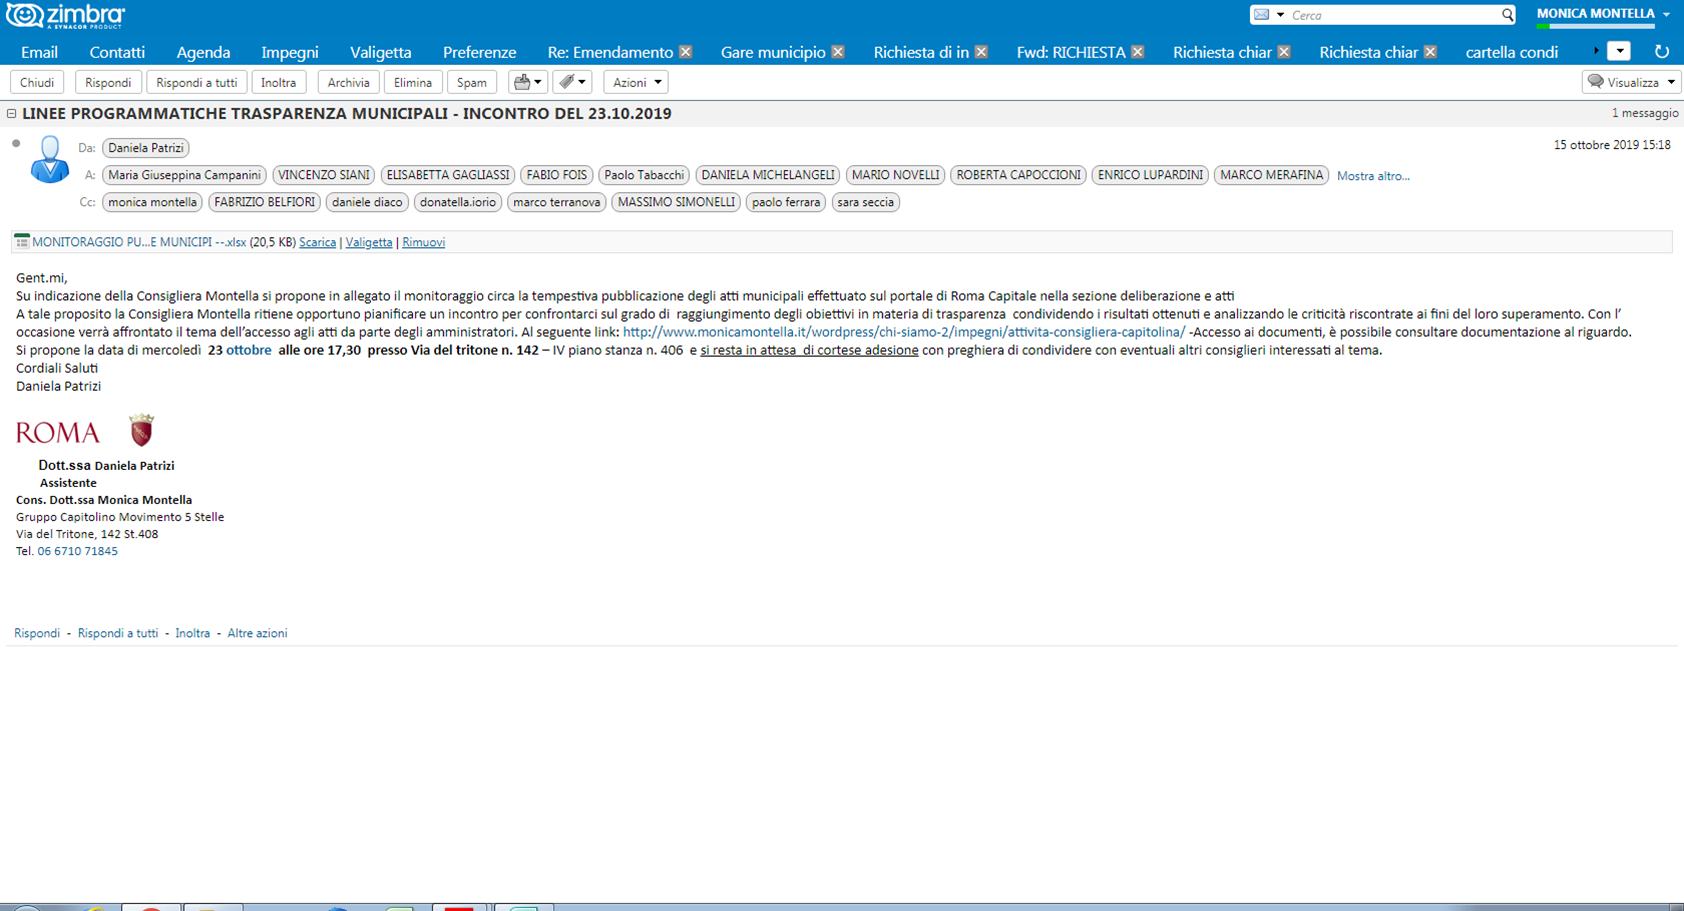Viewport: 1684px width, 911px height.
Task: Download attachment via Scarica link
Action: pyautogui.click(x=317, y=242)
